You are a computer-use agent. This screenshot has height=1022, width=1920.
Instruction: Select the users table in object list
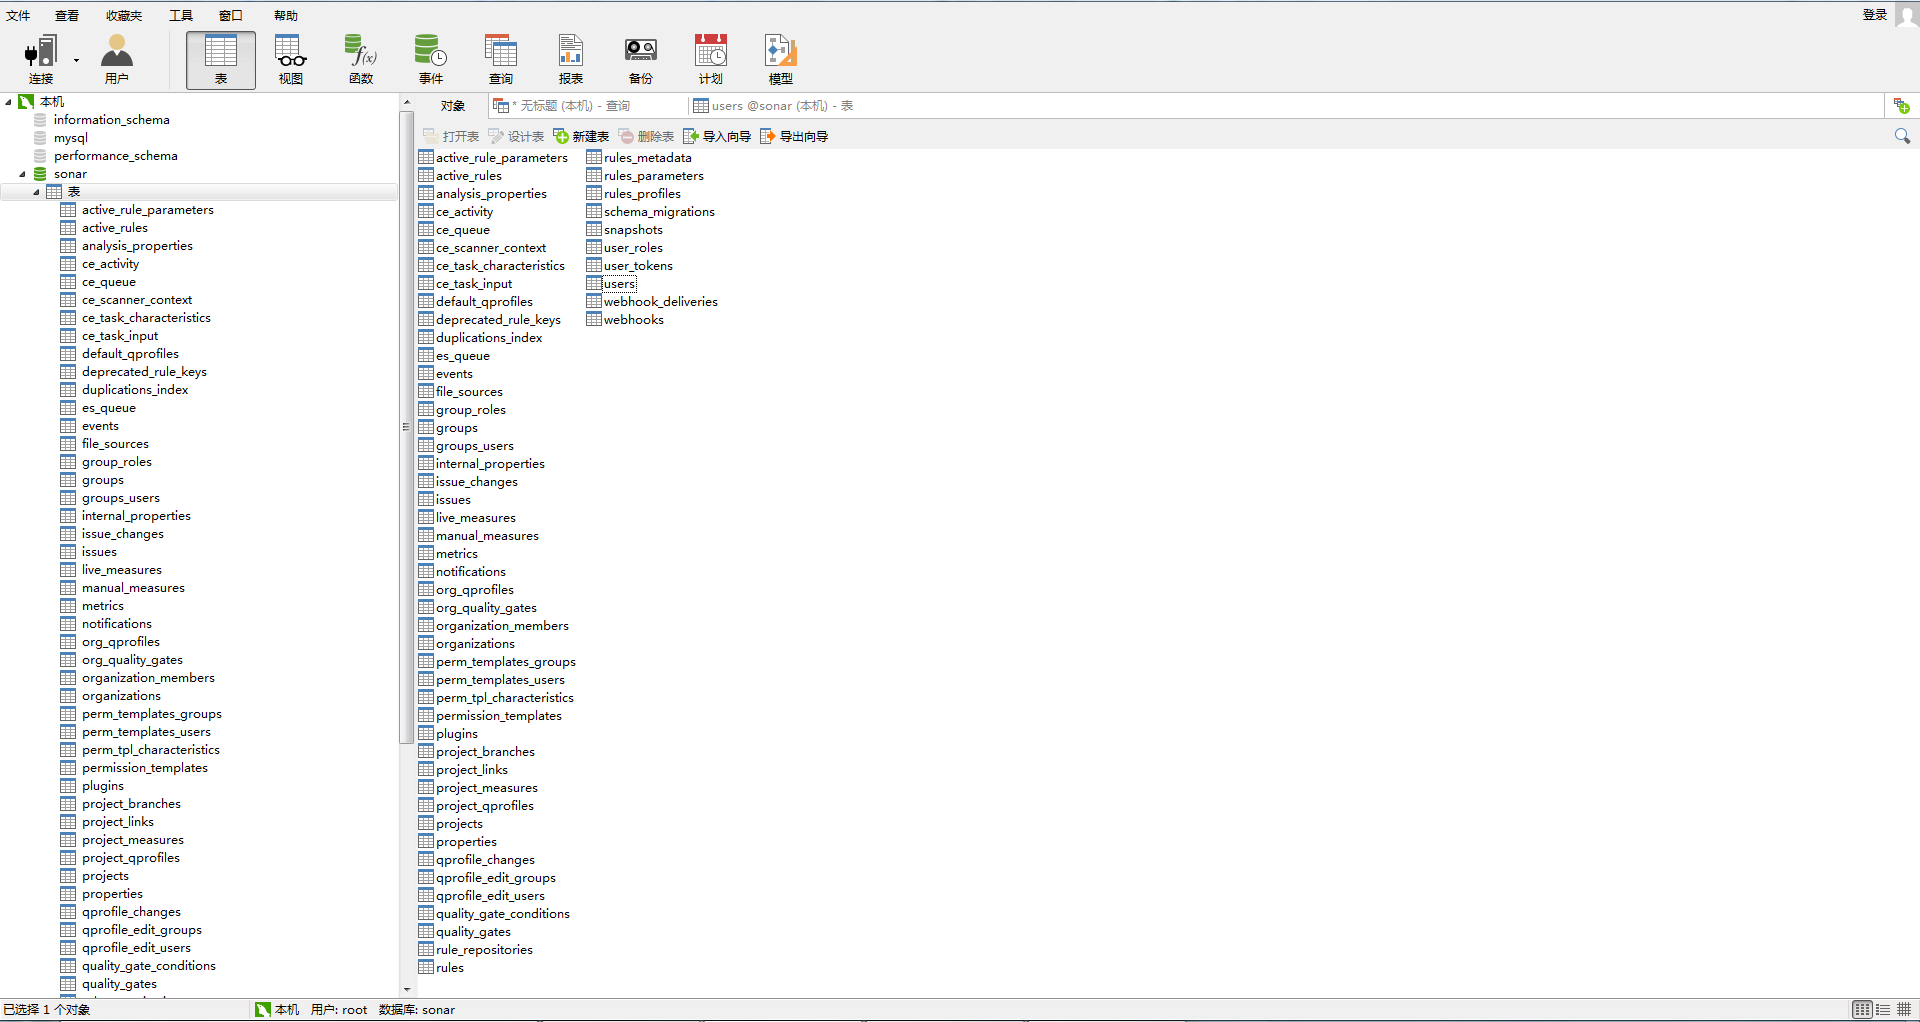click(619, 284)
